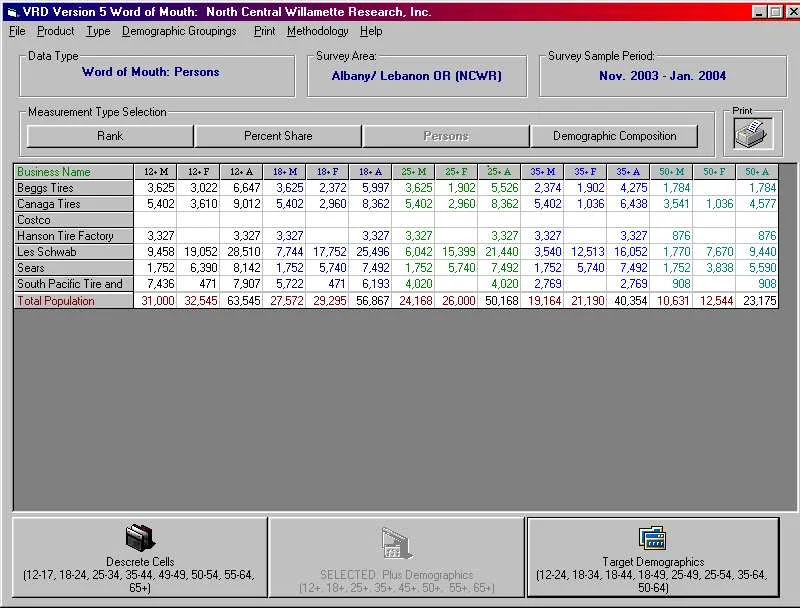Select the Canaga Tires row header
800x608 pixels.
point(73,204)
